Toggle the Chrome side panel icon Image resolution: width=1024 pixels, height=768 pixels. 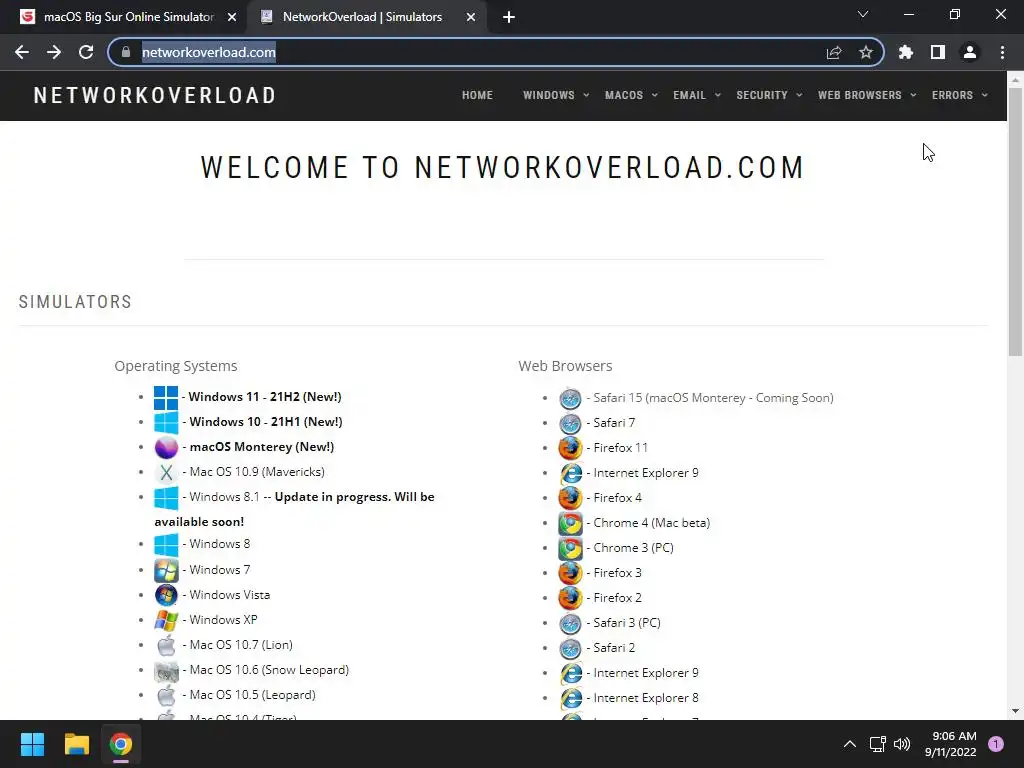938,52
